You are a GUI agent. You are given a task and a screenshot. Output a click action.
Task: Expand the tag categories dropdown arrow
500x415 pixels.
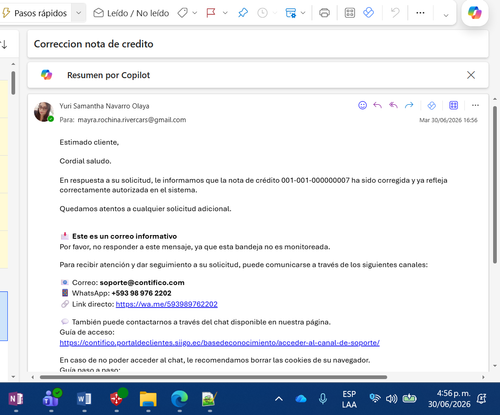pyautogui.click(x=195, y=13)
